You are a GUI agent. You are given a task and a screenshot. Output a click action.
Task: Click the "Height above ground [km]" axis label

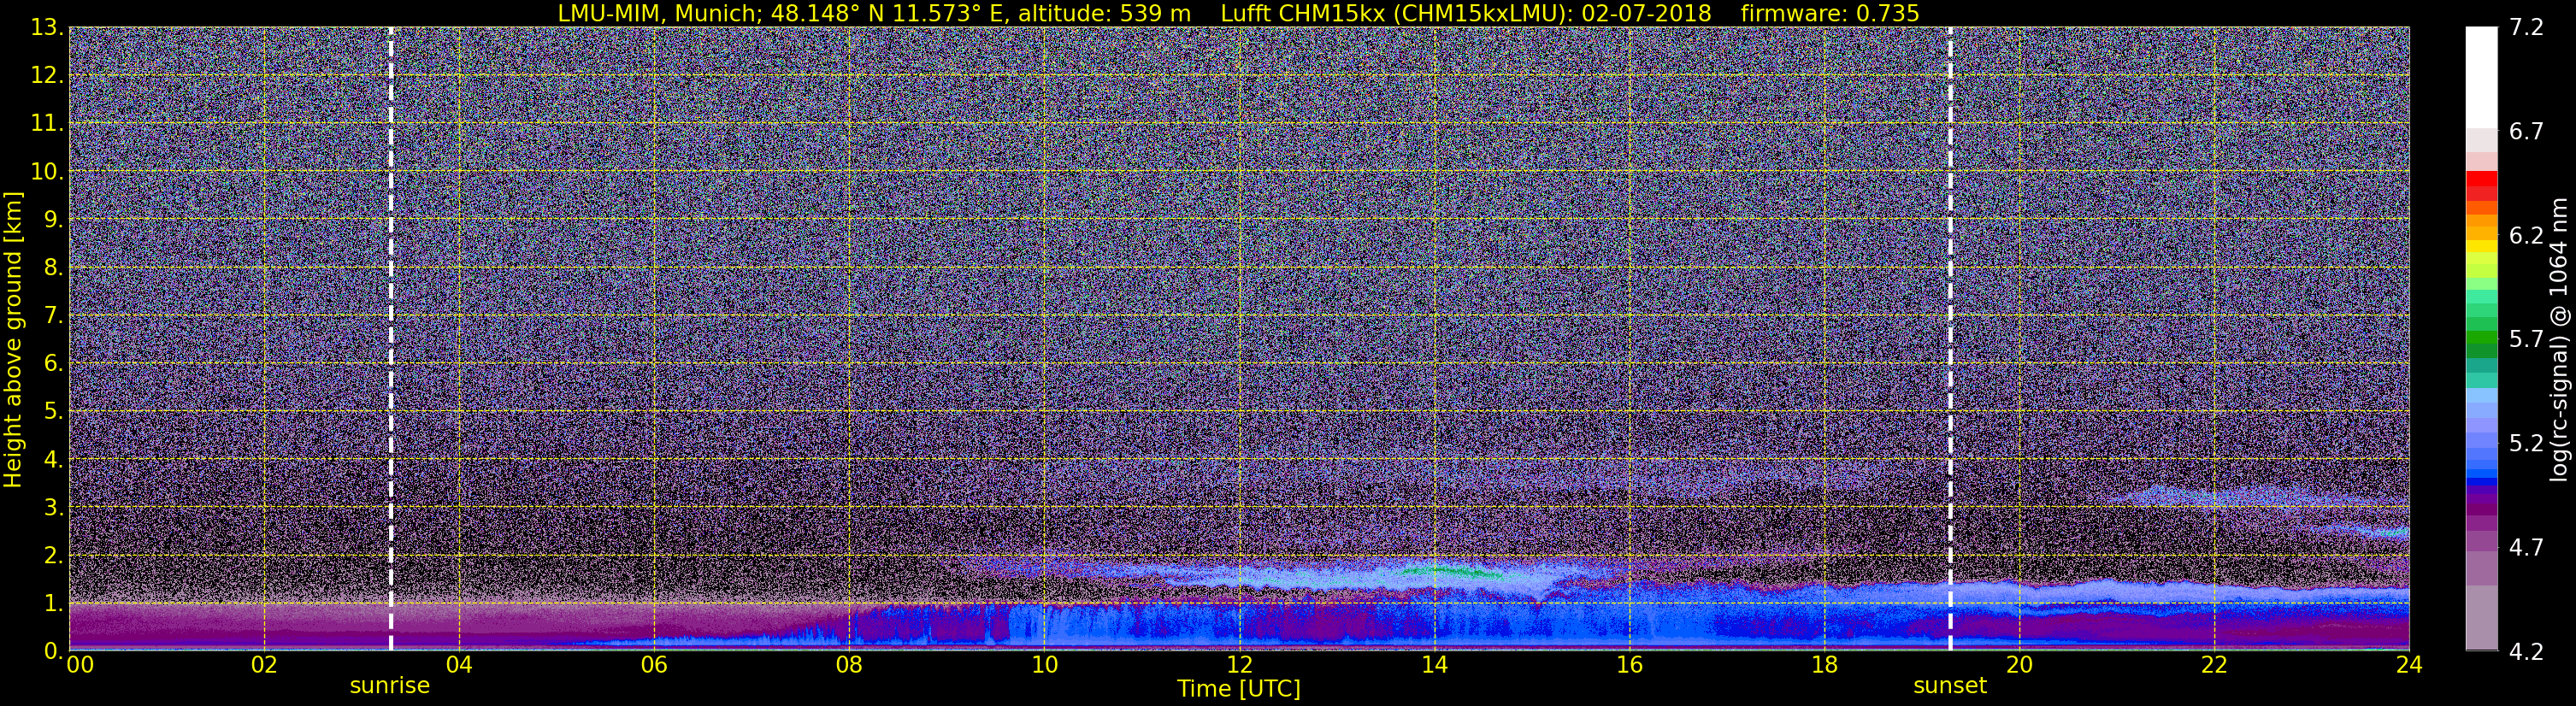coord(13,339)
